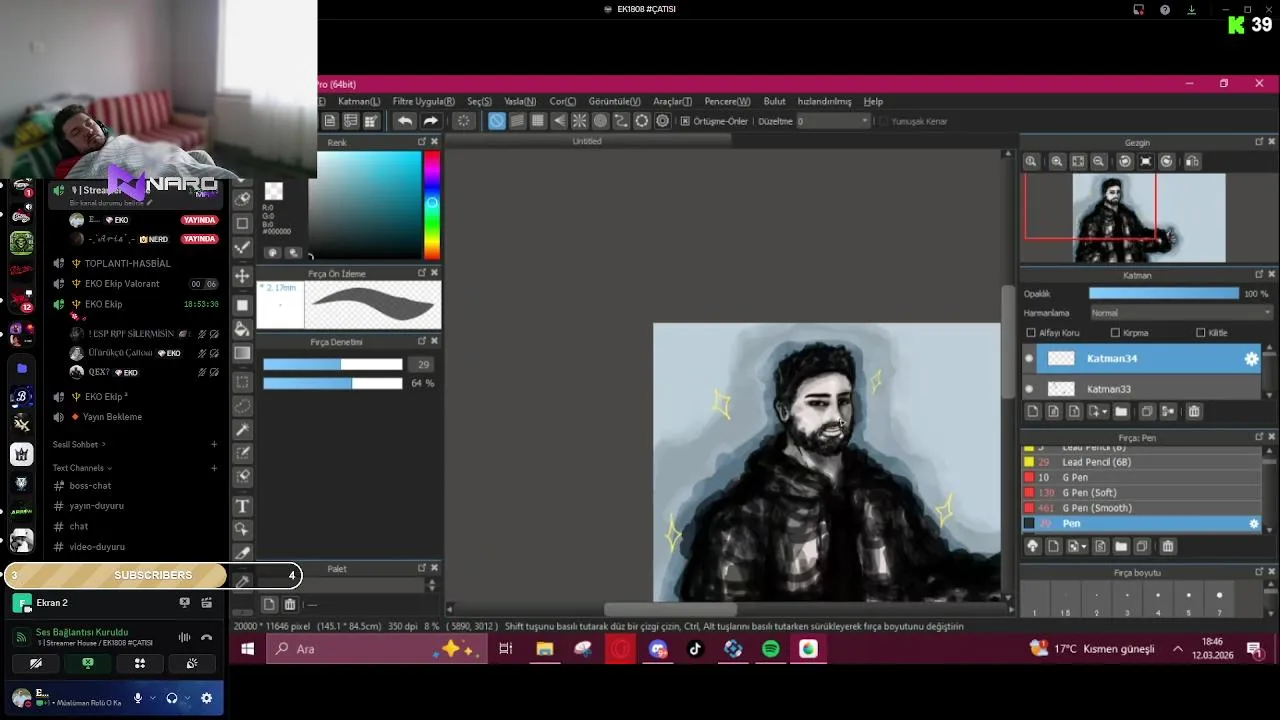Show hidden Windows system tray icons
Image resolution: width=1280 pixels, height=720 pixels.
click(x=1178, y=649)
